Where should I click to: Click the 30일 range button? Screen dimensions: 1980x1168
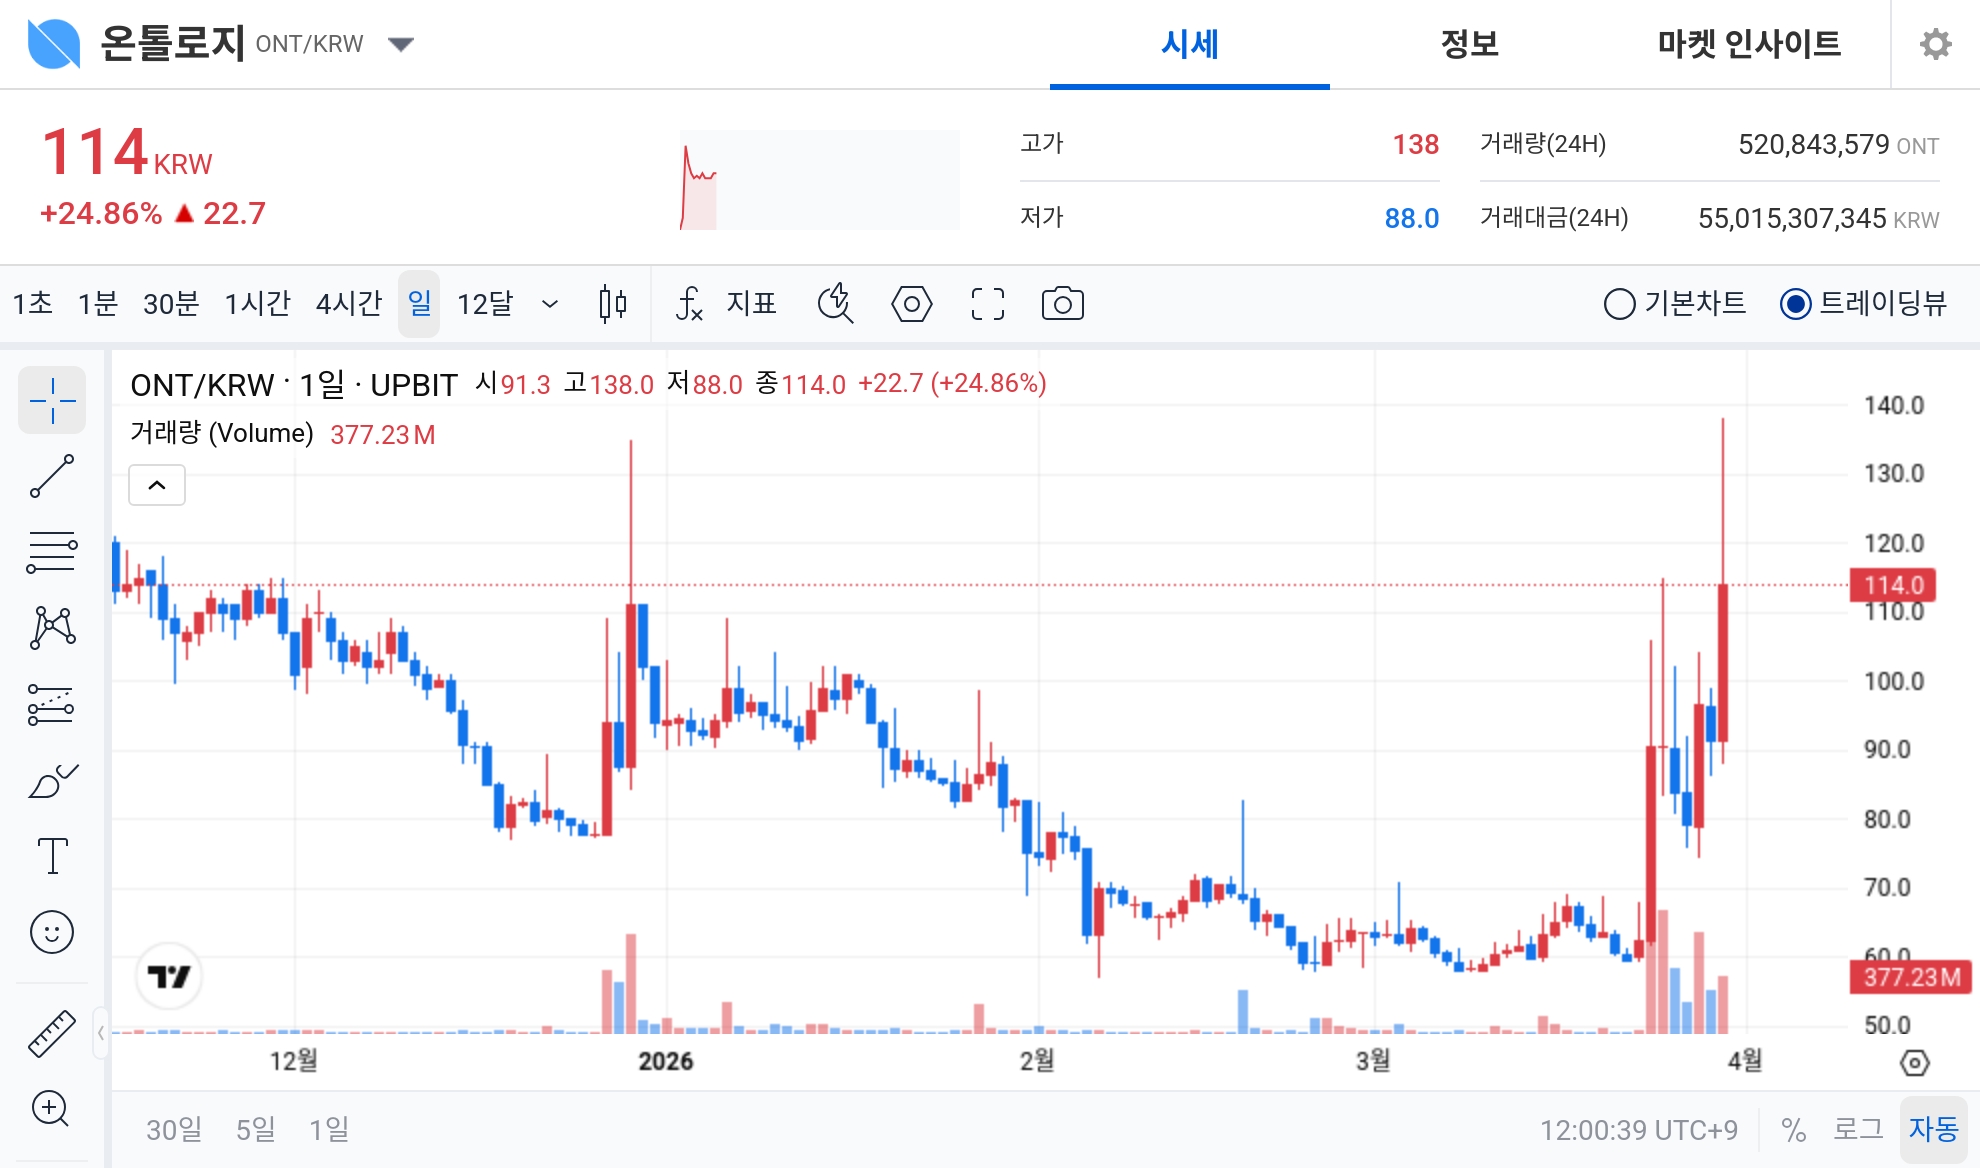174,1129
